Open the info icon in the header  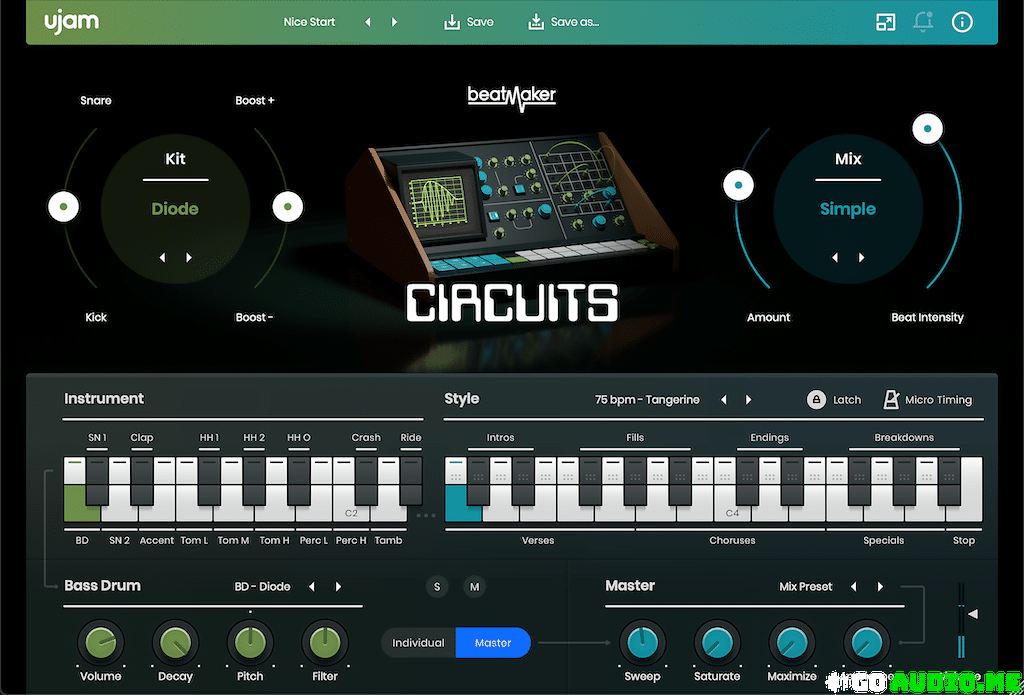pos(962,22)
